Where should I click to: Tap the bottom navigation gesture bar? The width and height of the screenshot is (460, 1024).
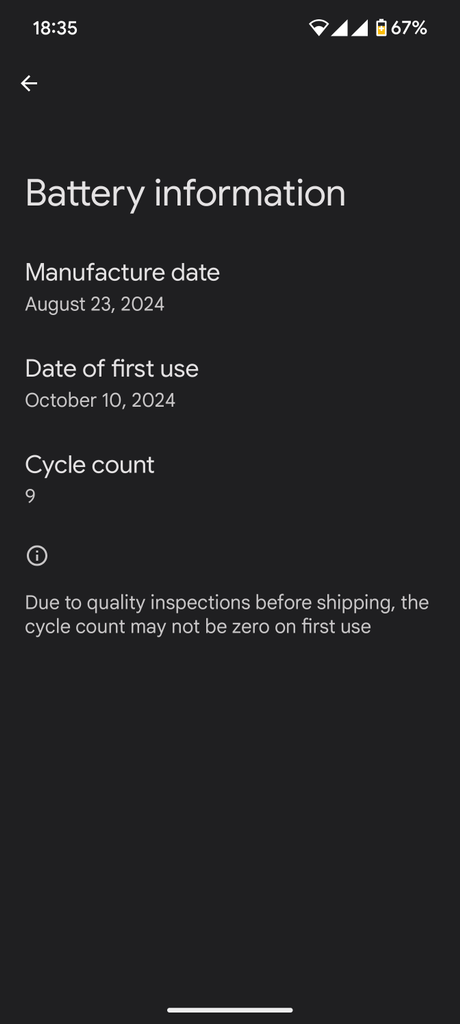[x=230, y=1010]
